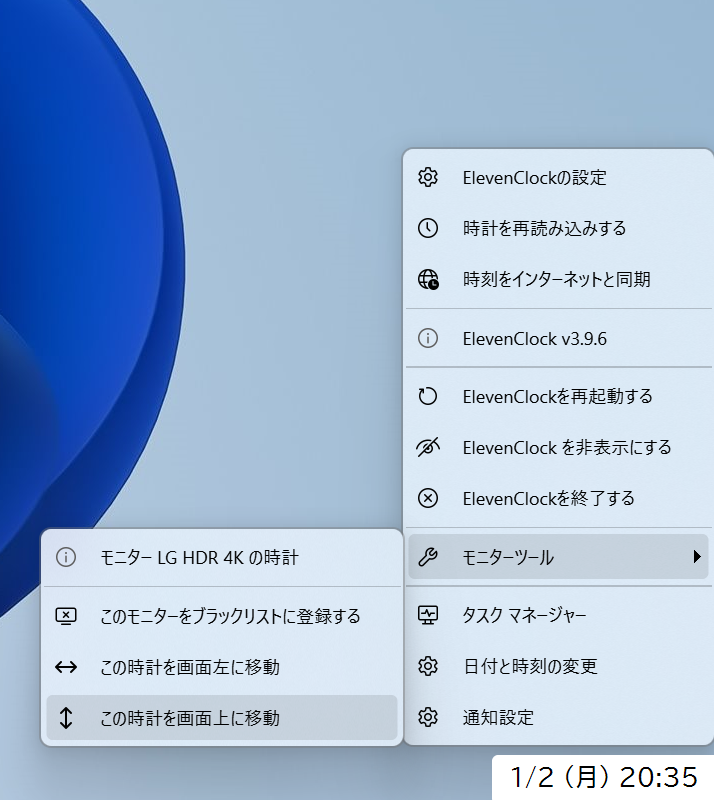
Task: Click the task manager monitor icon
Action: [x=428, y=615]
